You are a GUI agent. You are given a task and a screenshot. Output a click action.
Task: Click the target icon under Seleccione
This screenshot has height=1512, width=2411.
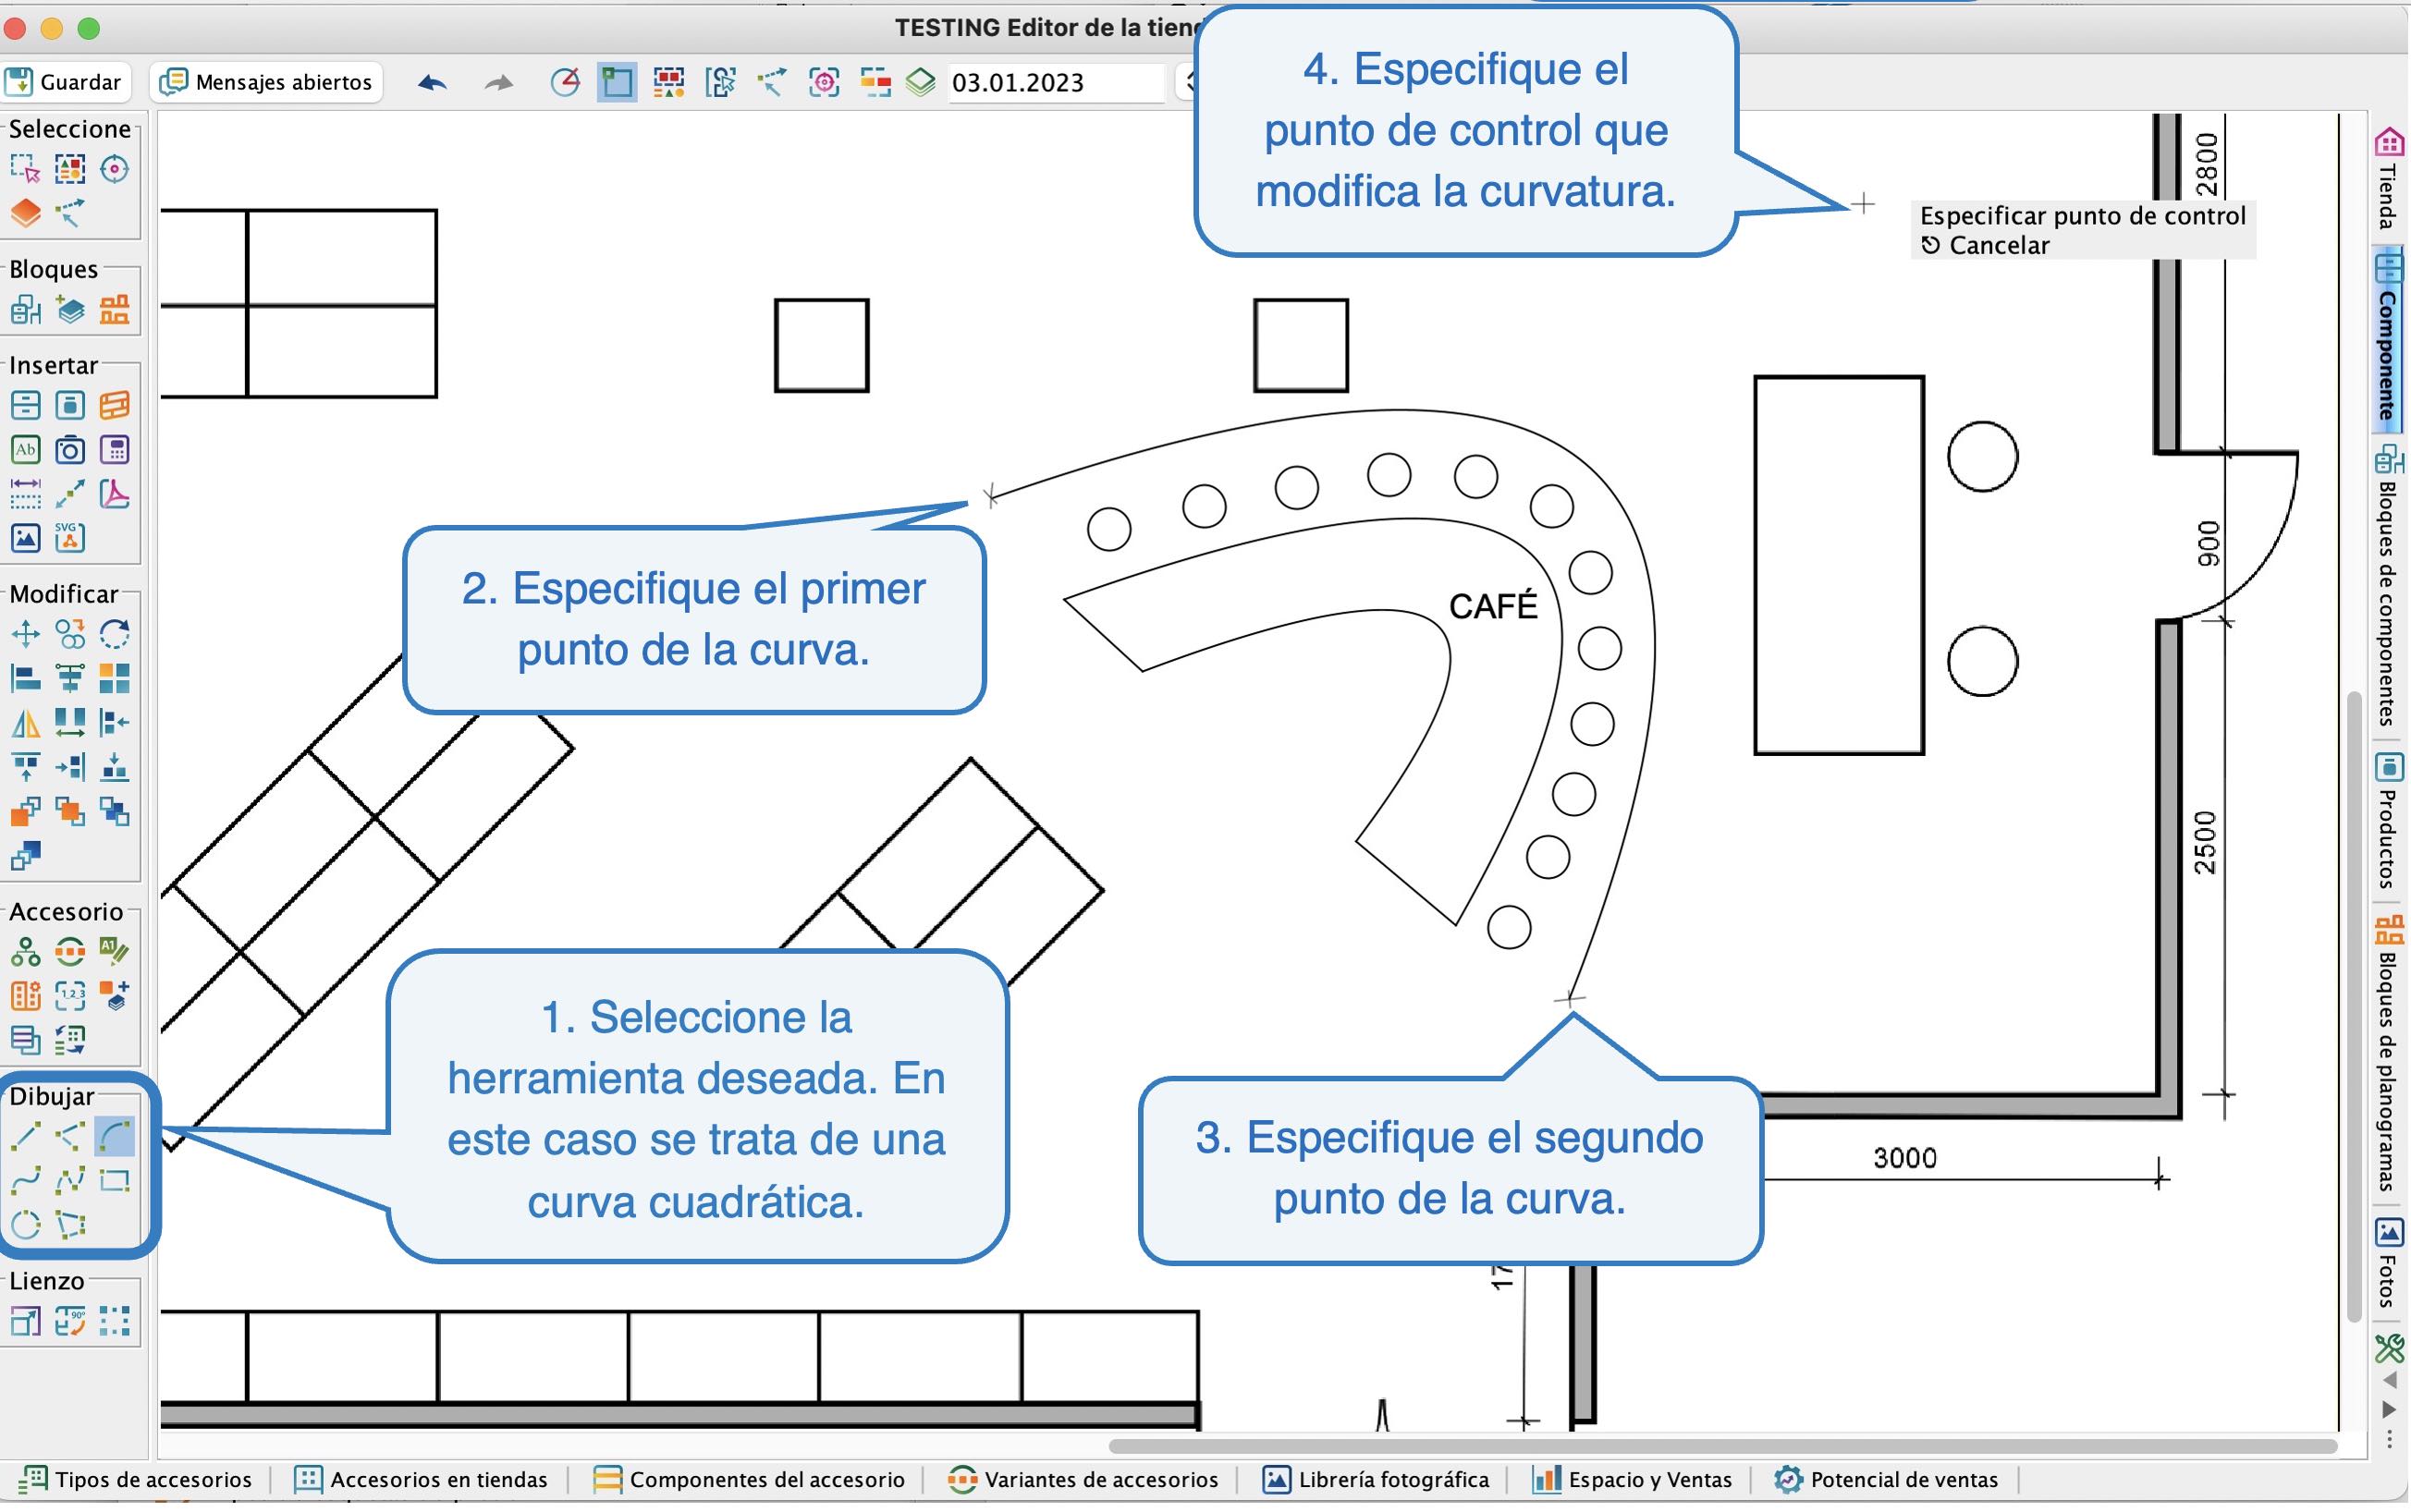pyautogui.click(x=115, y=169)
